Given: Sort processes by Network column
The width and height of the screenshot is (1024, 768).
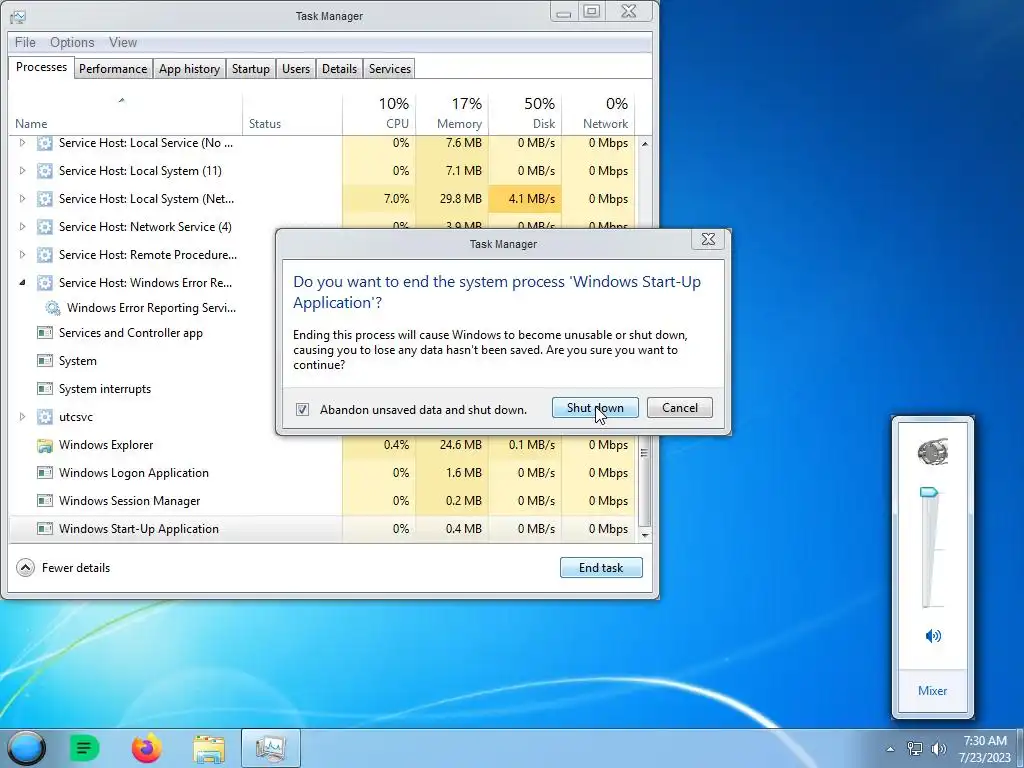Looking at the screenshot, I should (x=598, y=112).
